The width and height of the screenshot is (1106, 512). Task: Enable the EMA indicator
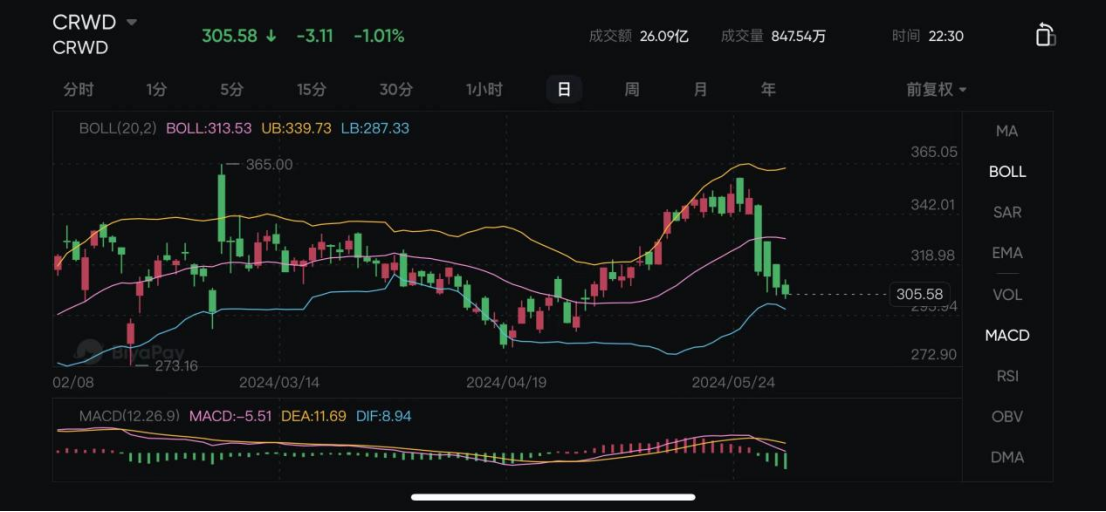(1007, 253)
